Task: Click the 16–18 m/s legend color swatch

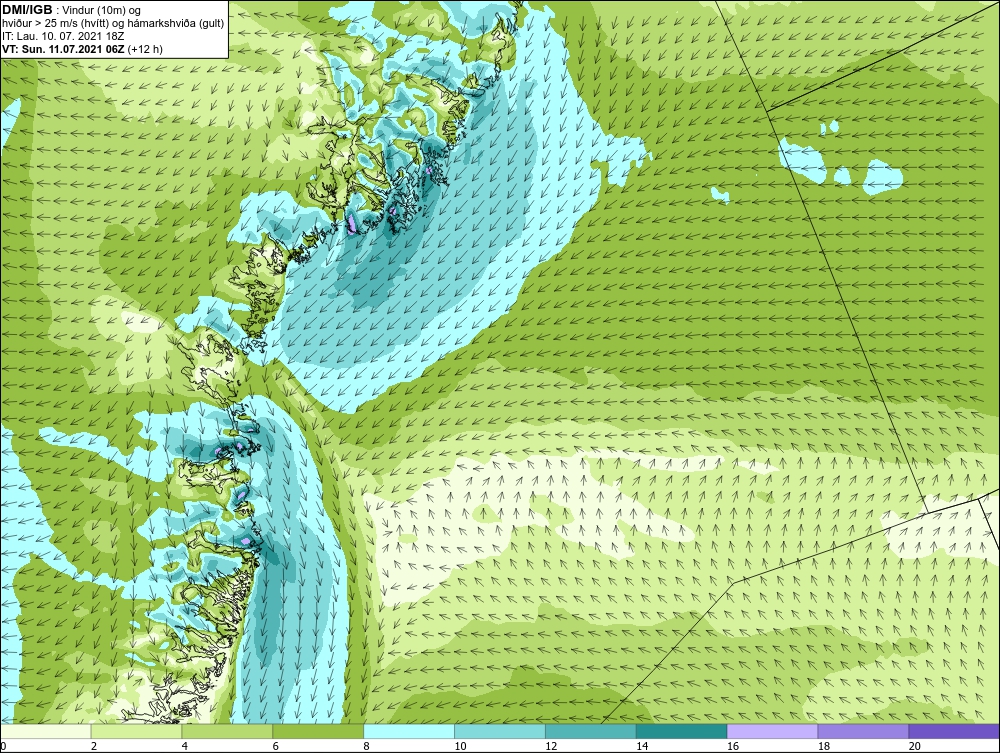Action: tap(772, 731)
